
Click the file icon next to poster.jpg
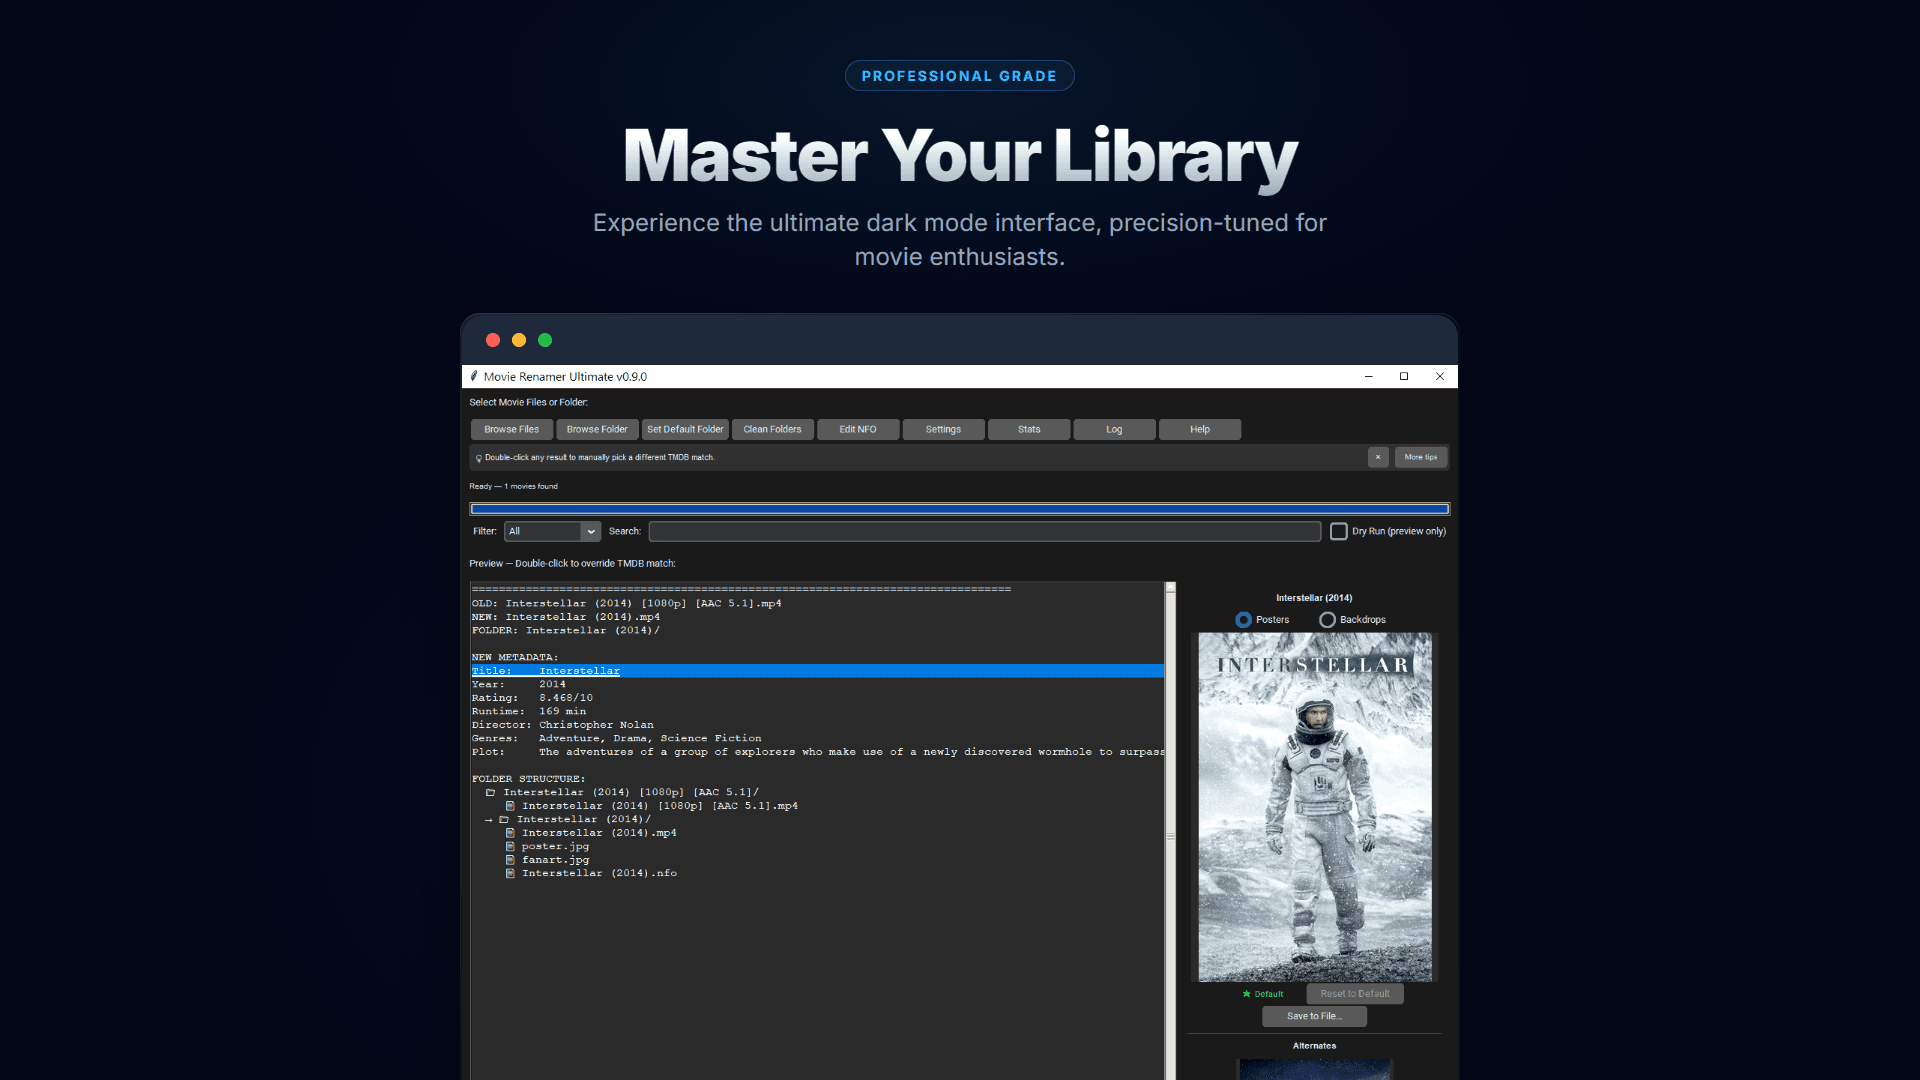click(x=512, y=845)
